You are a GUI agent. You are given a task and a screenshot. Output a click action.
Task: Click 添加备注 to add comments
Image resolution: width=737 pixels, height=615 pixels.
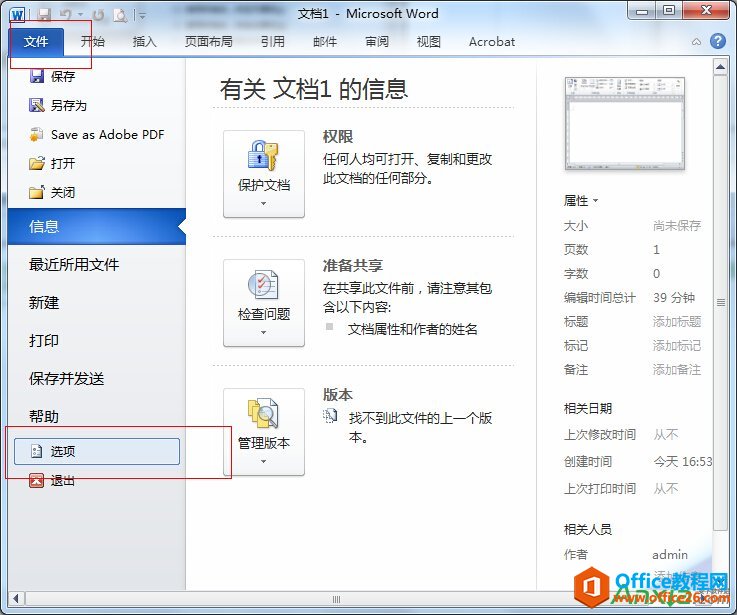coord(677,370)
